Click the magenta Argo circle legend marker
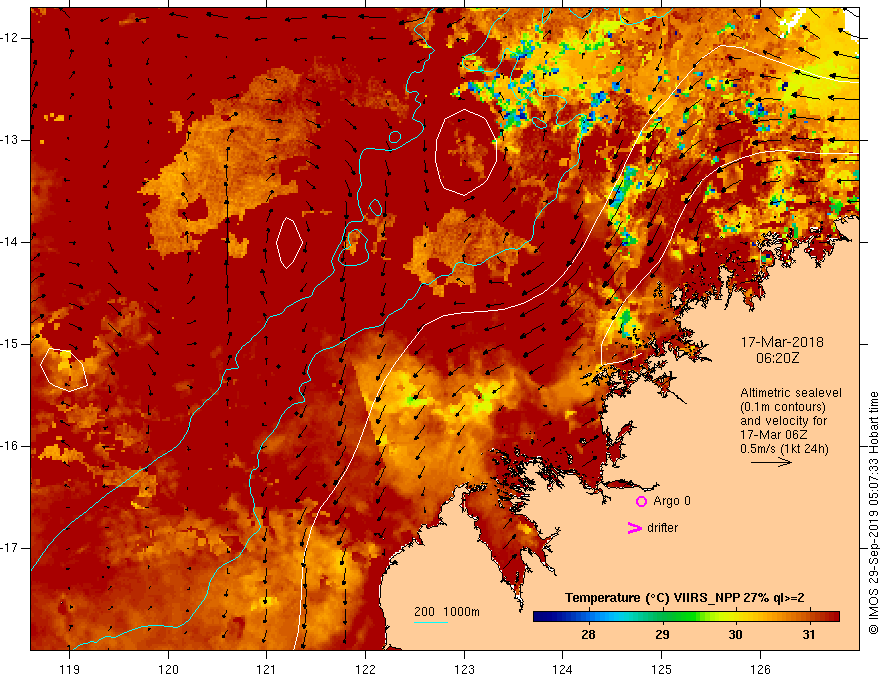This screenshot has width=880, height=680. pos(641,501)
